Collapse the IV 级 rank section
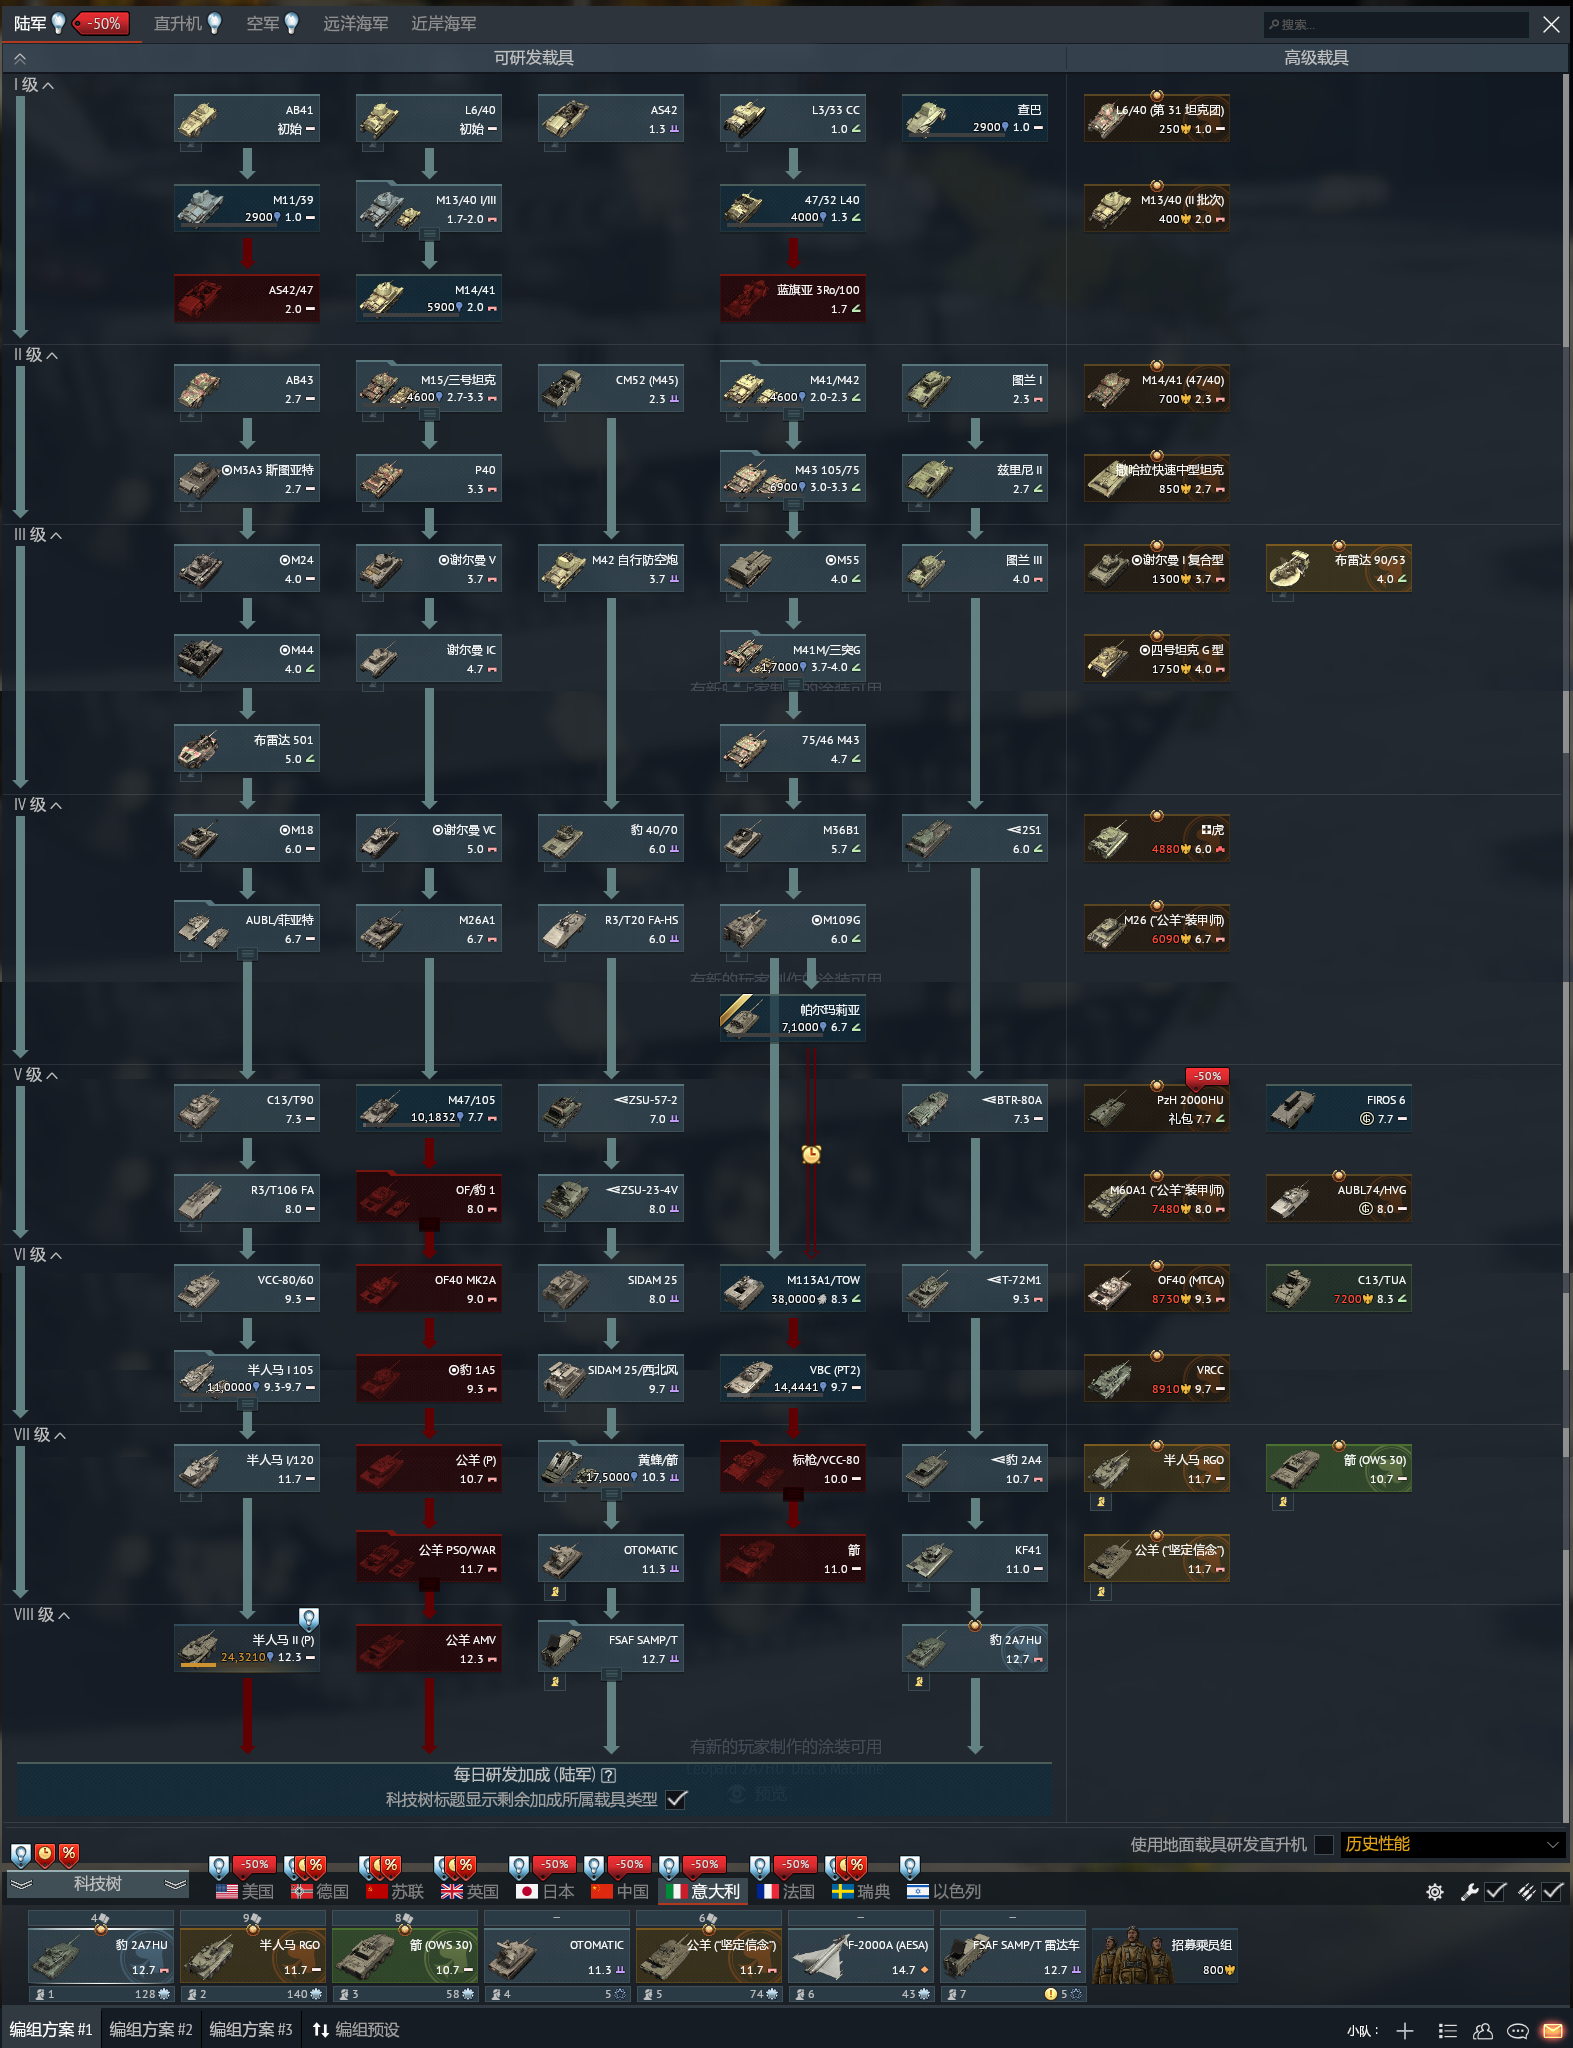The width and height of the screenshot is (1573, 2048). 38,805
